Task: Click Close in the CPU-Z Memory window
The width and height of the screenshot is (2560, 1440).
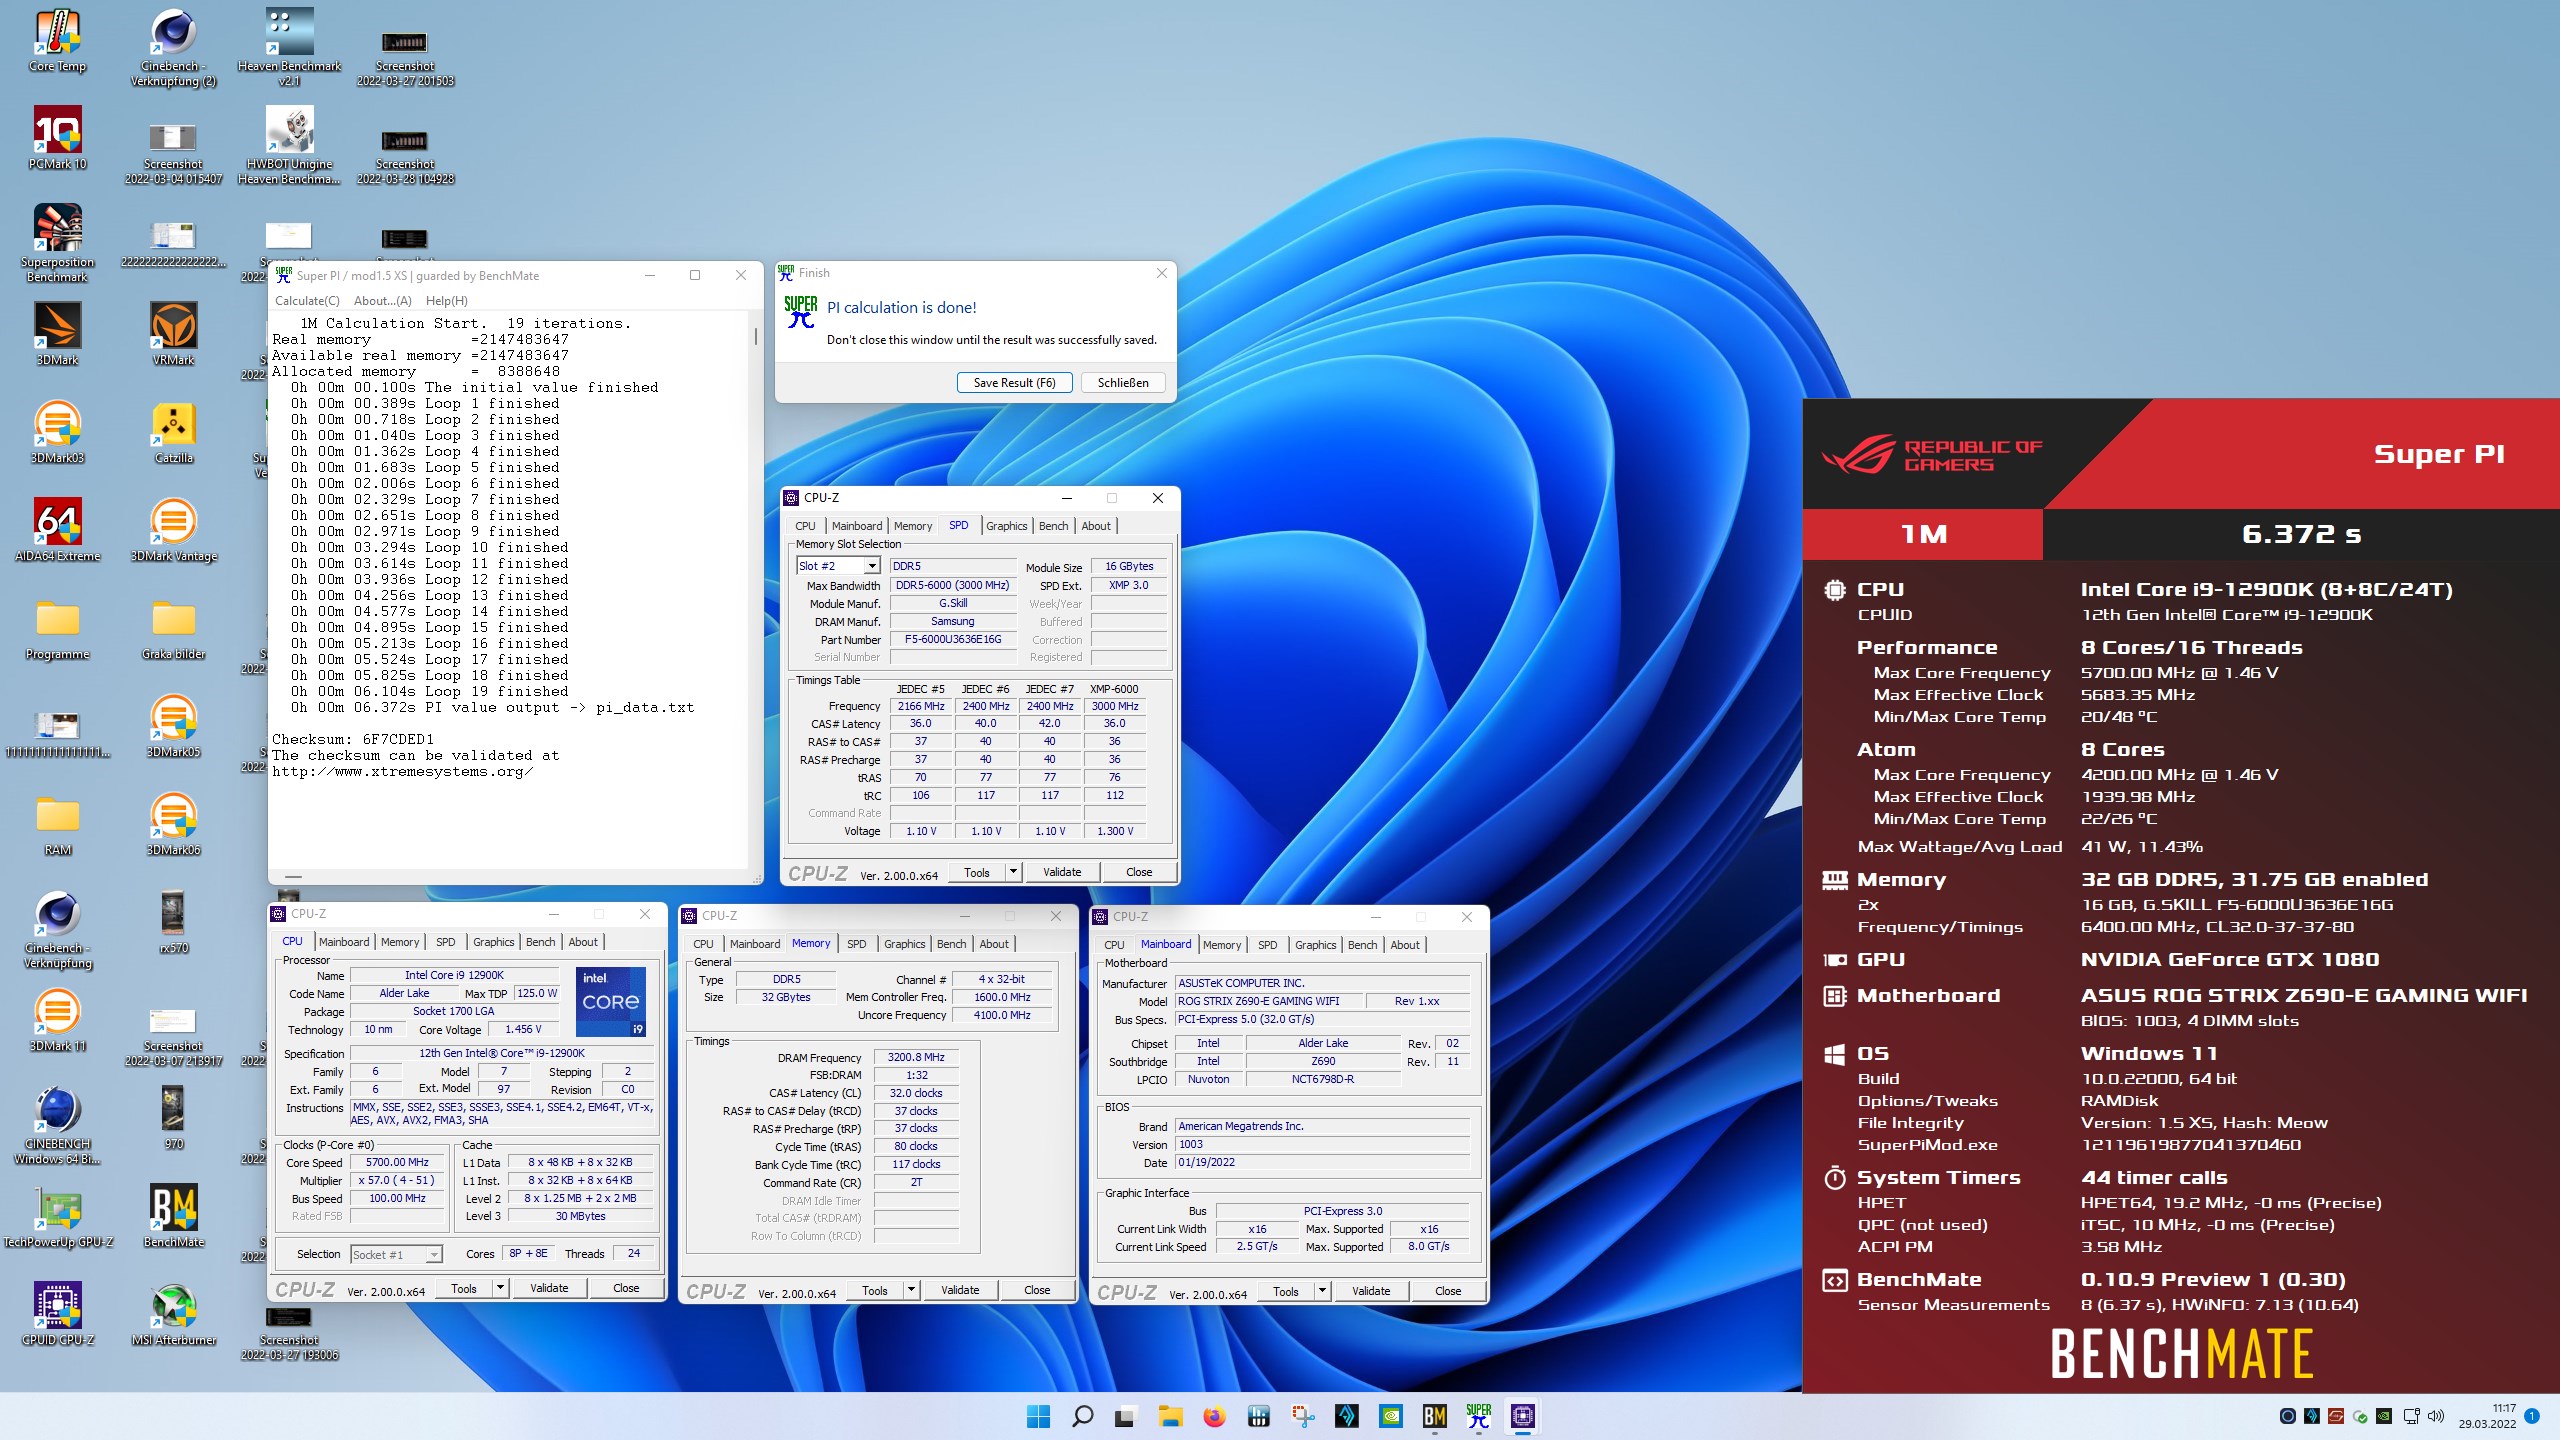Action: point(1037,1290)
